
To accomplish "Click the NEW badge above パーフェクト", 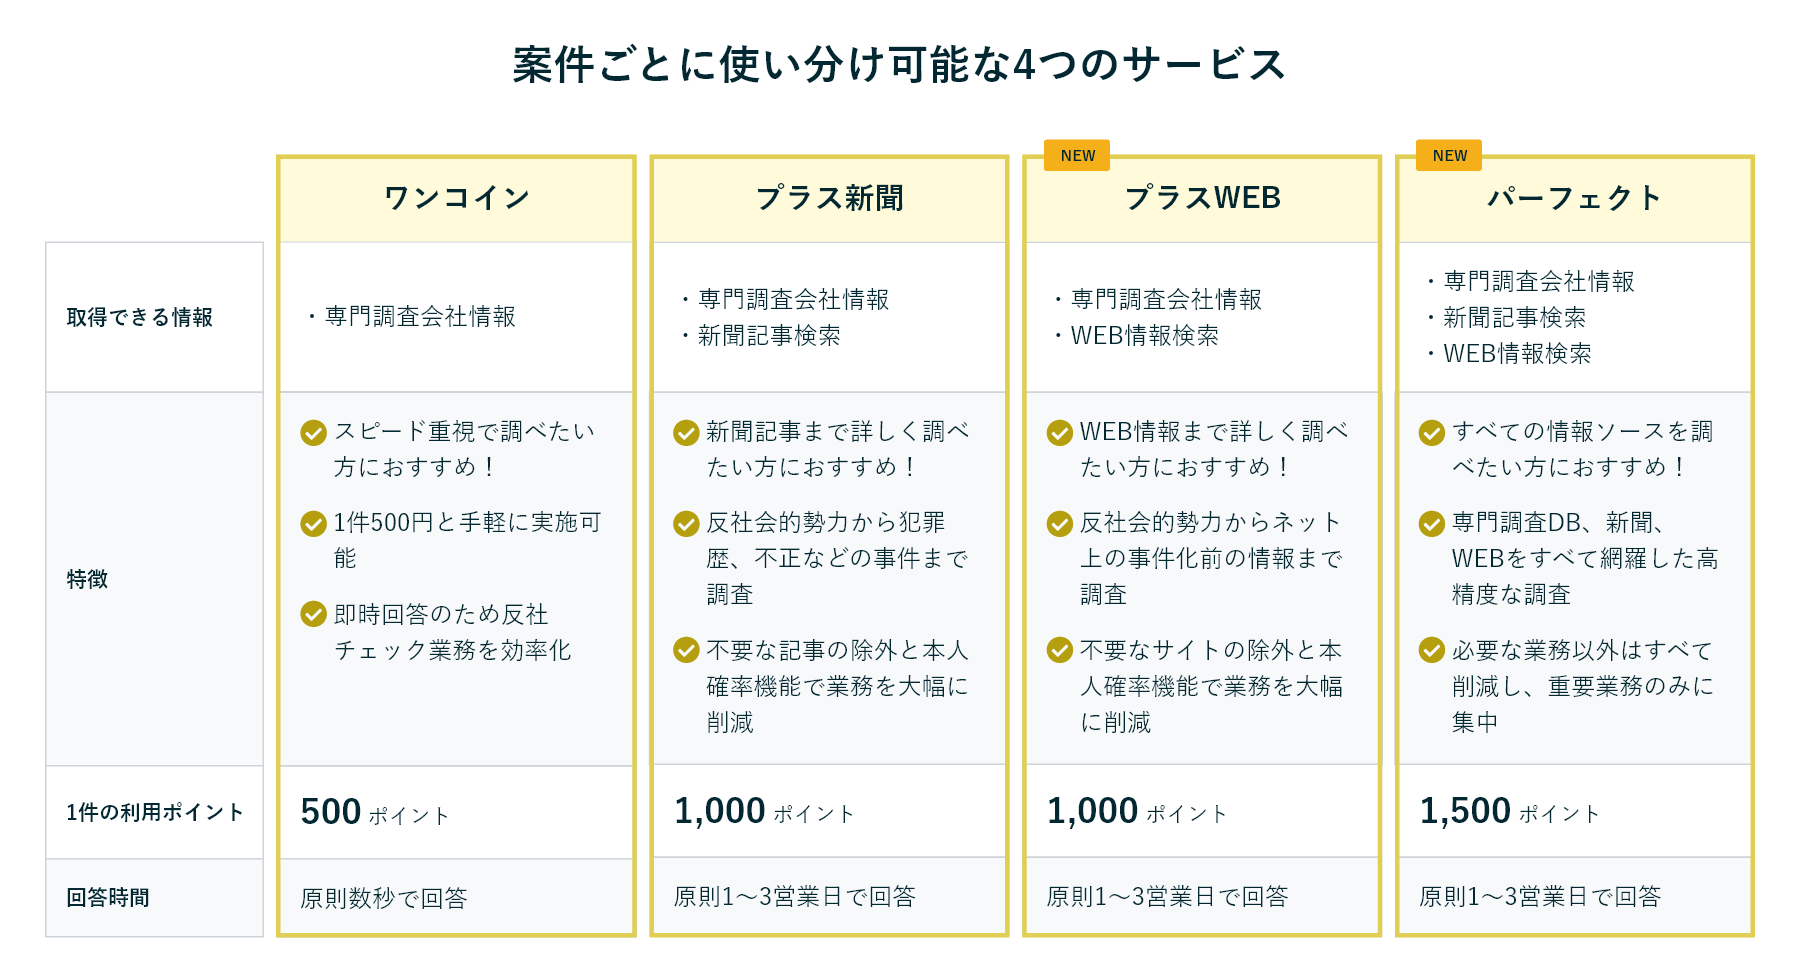I will (x=1449, y=155).
